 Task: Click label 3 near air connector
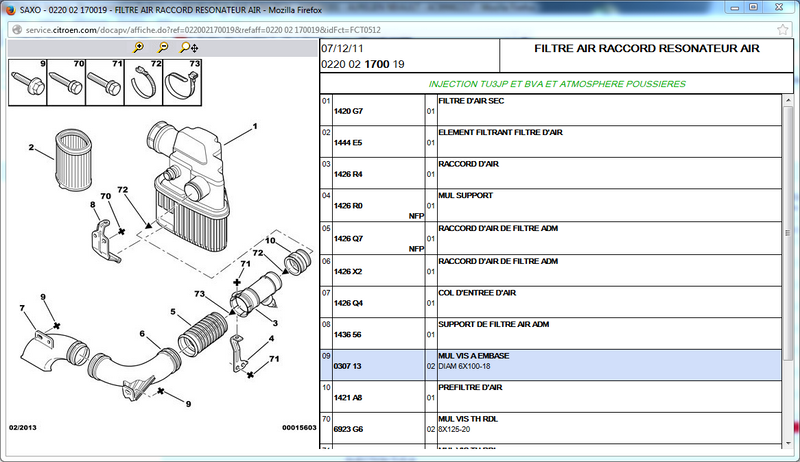click(275, 323)
